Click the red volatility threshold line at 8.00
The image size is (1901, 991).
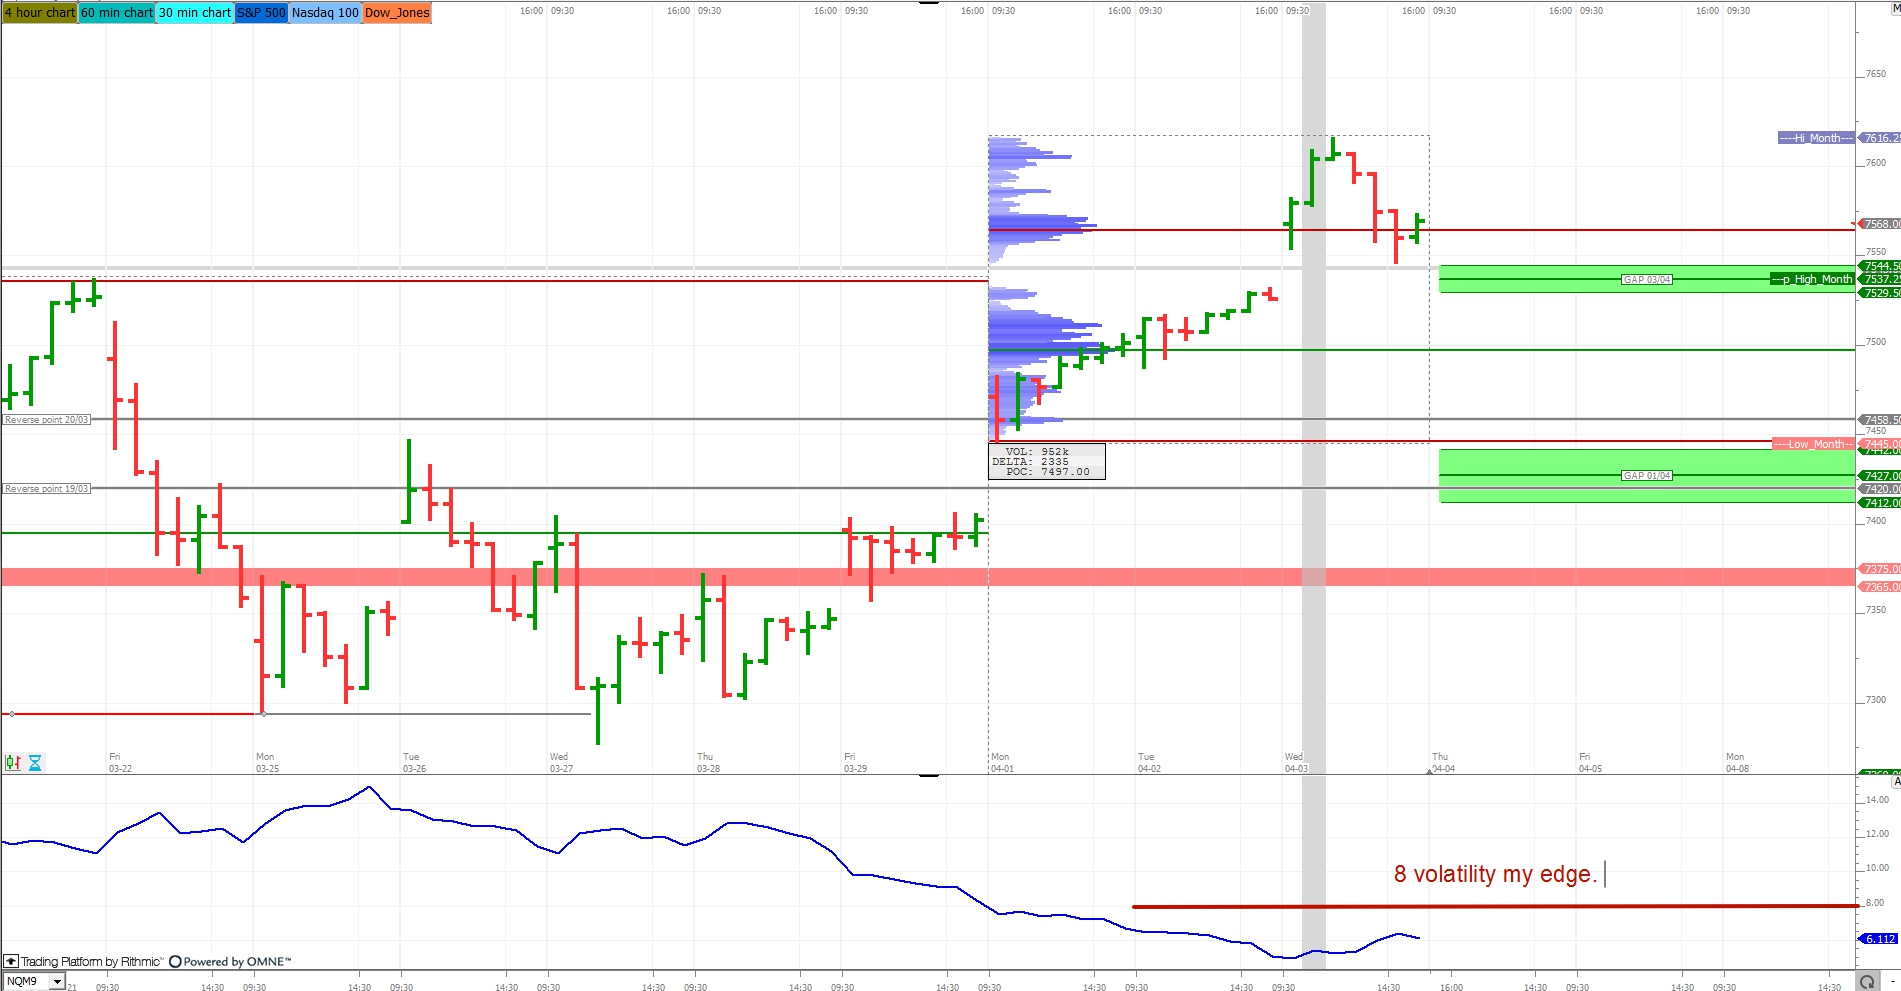coord(1495,906)
